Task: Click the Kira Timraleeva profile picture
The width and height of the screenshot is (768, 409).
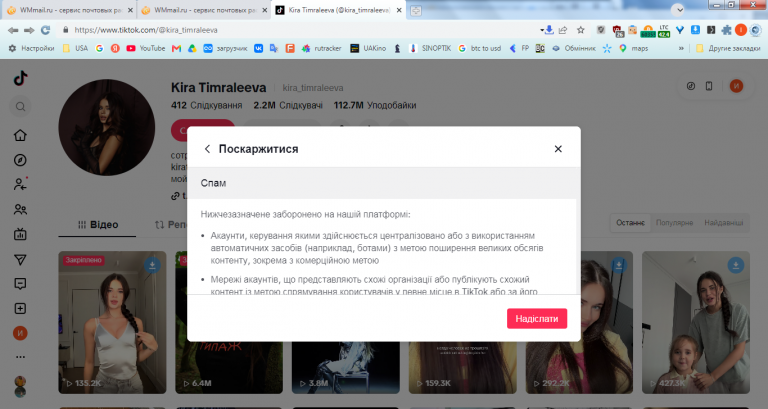Action: tap(107, 127)
